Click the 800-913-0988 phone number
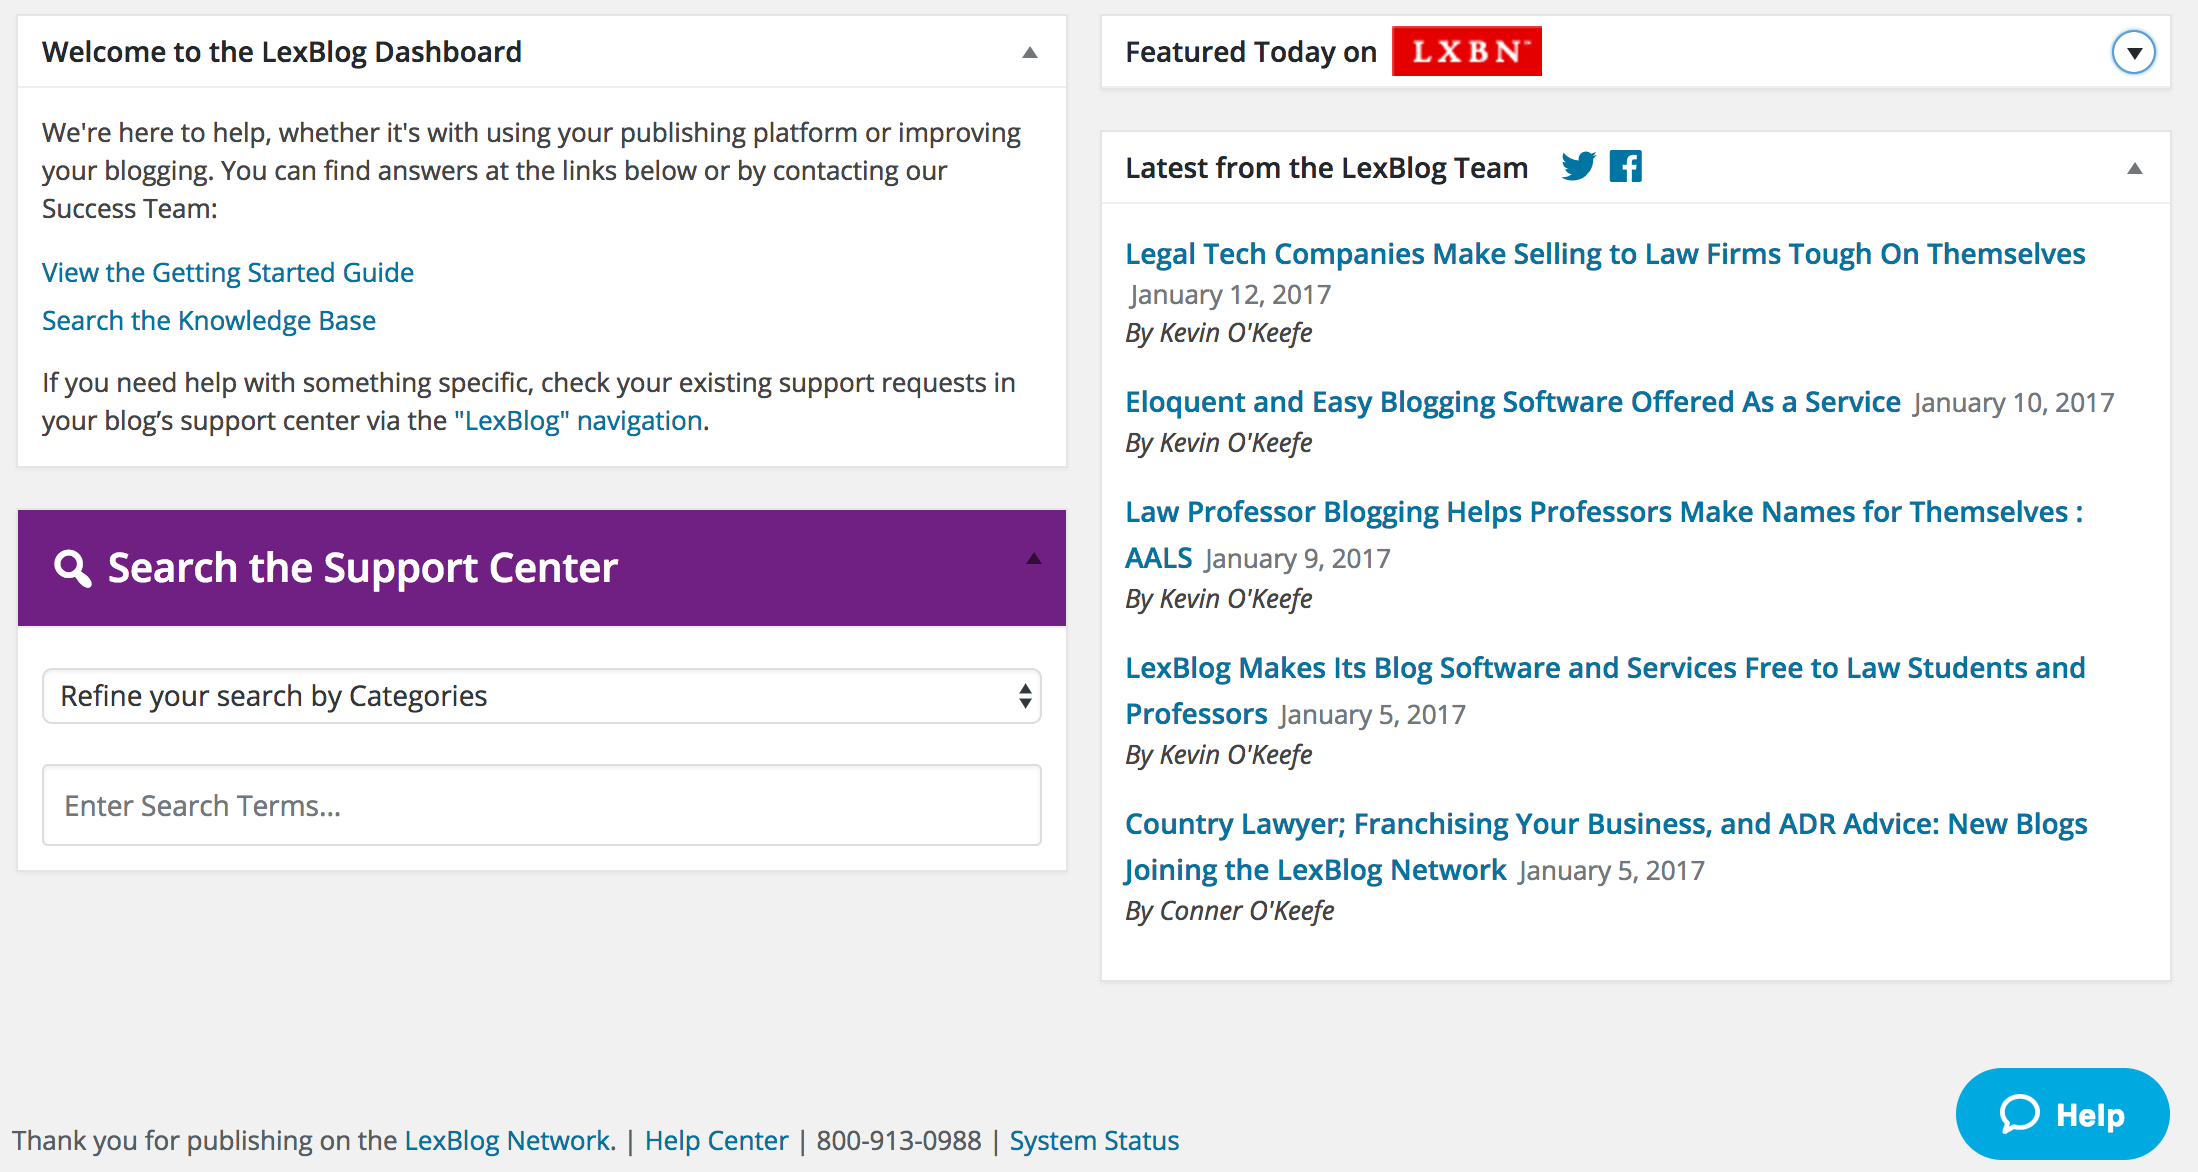Screen dimensions: 2198x1172 [899, 1140]
